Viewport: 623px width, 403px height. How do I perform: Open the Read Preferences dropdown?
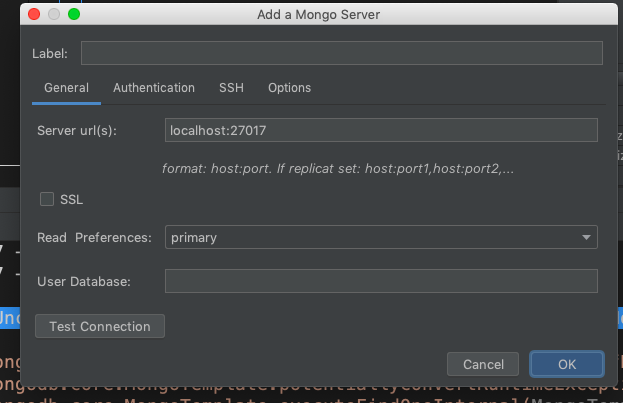pyautogui.click(x=381, y=237)
